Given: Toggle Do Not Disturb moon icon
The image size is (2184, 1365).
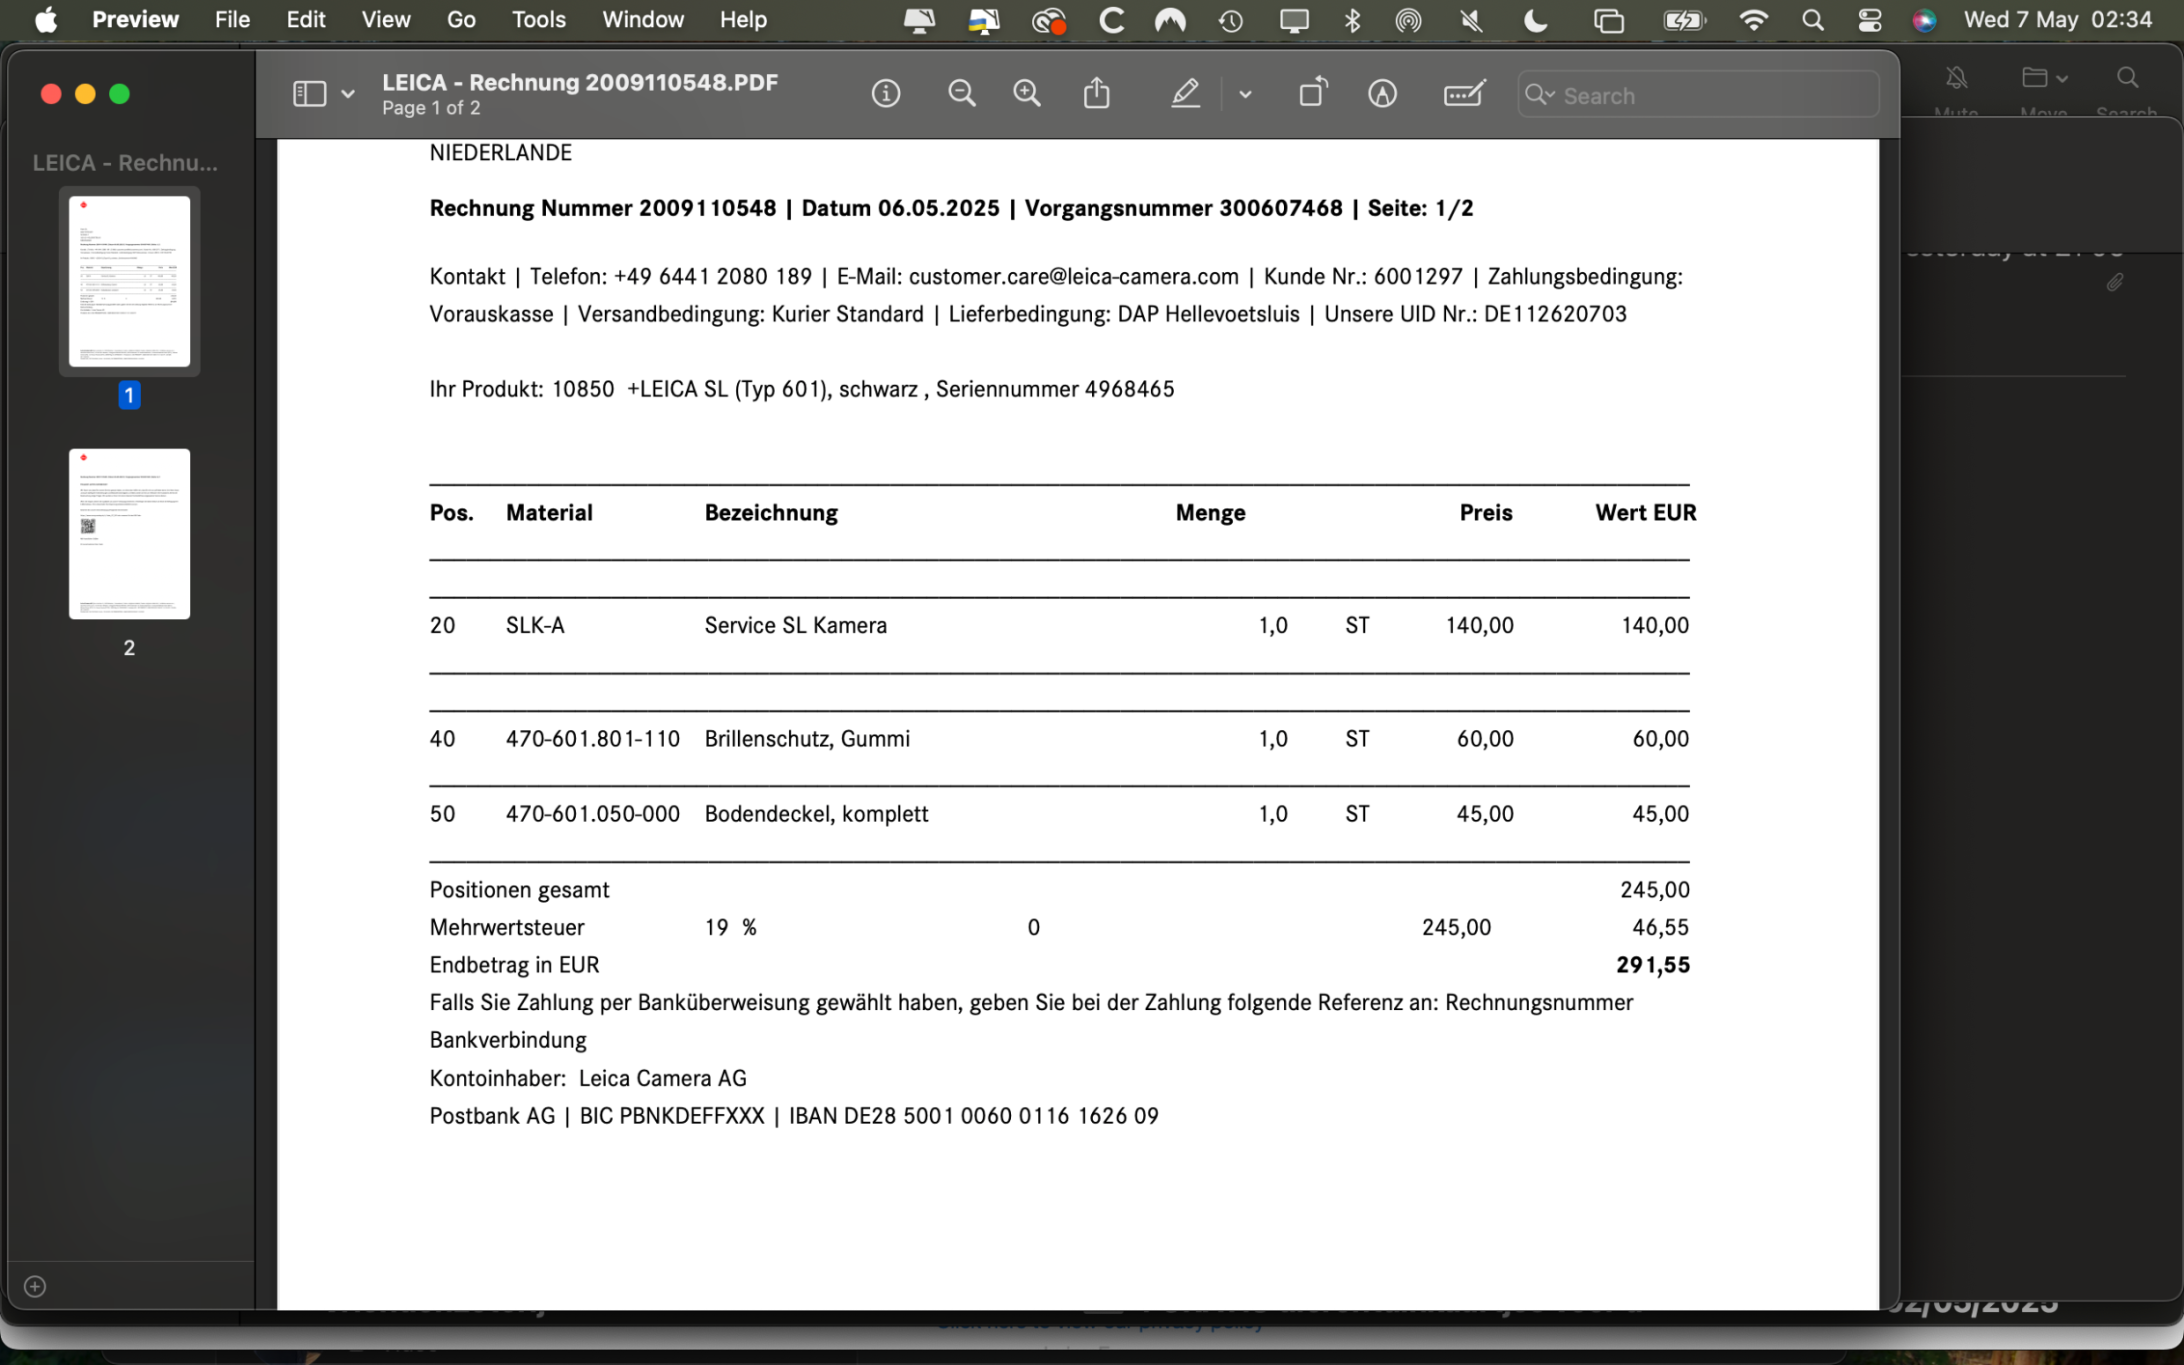Looking at the screenshot, I should tap(1536, 20).
